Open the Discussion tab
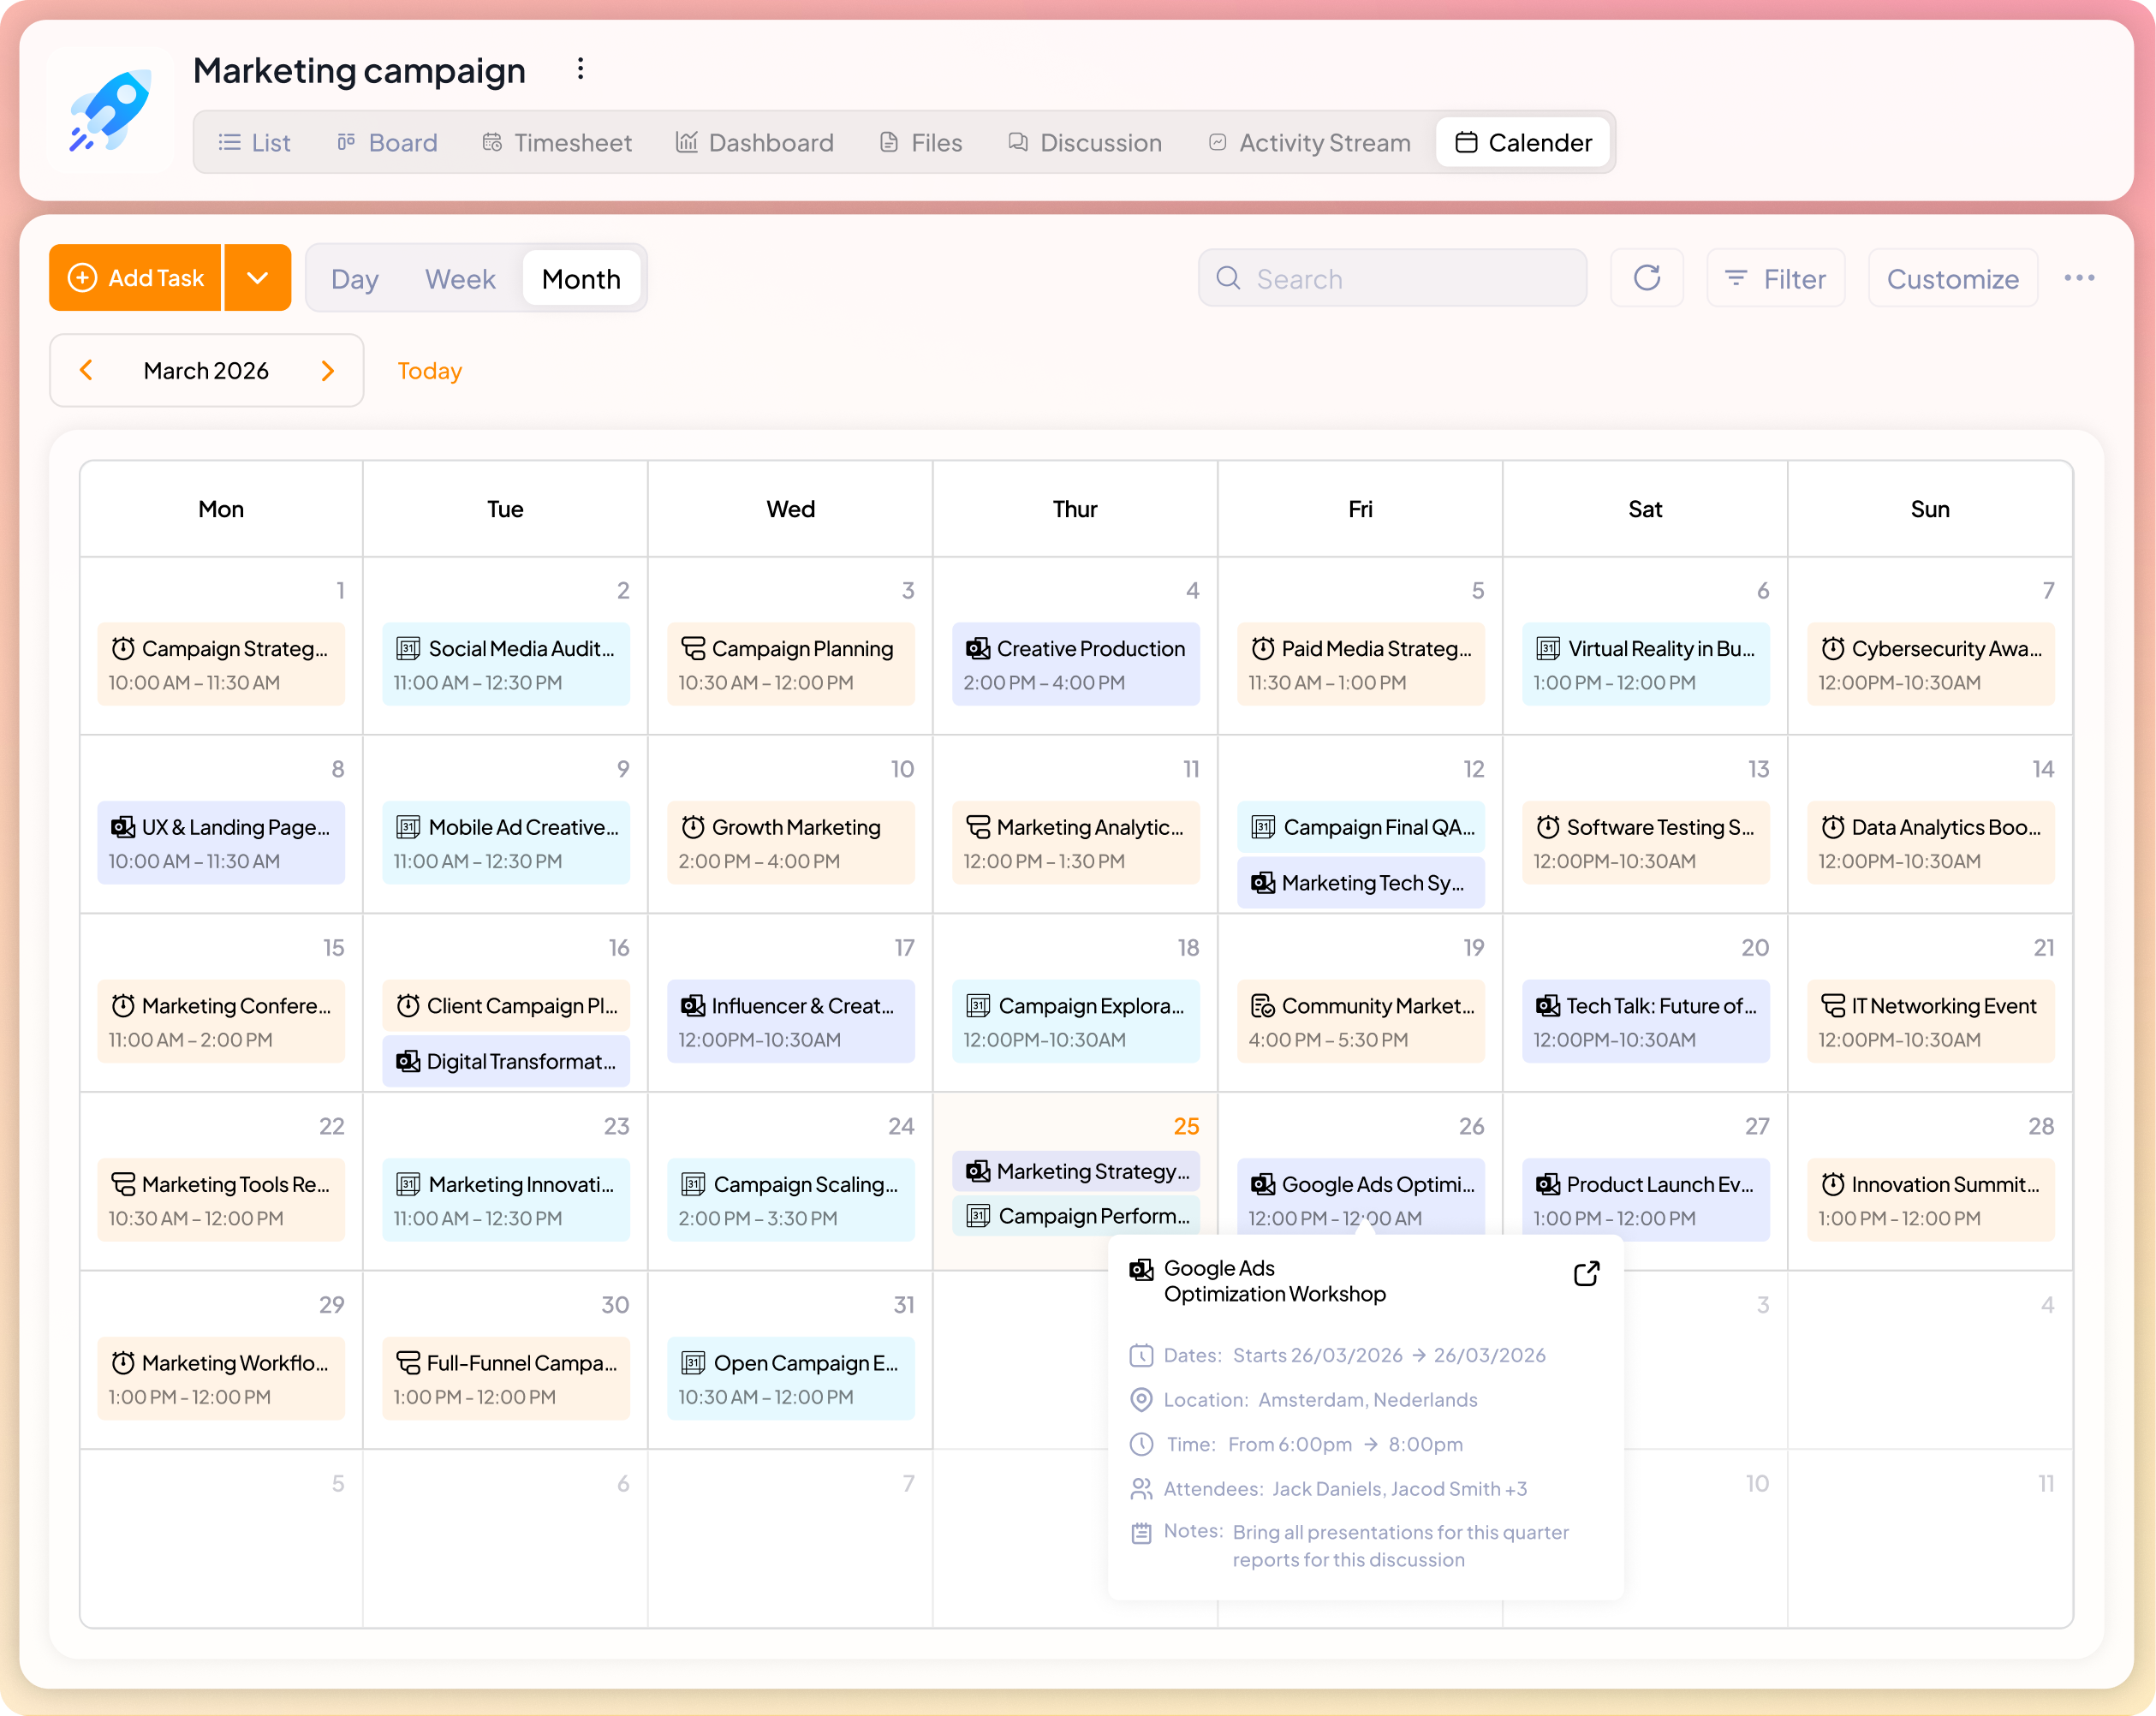This screenshot has width=2156, height=1716. point(1085,142)
